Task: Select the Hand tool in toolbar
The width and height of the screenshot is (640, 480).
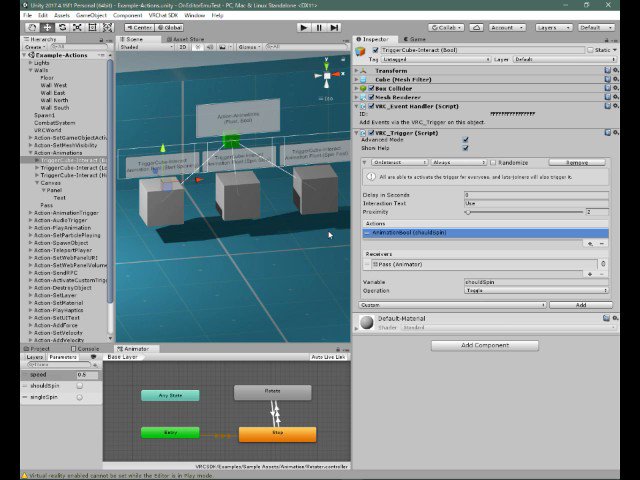Action: coord(32,27)
